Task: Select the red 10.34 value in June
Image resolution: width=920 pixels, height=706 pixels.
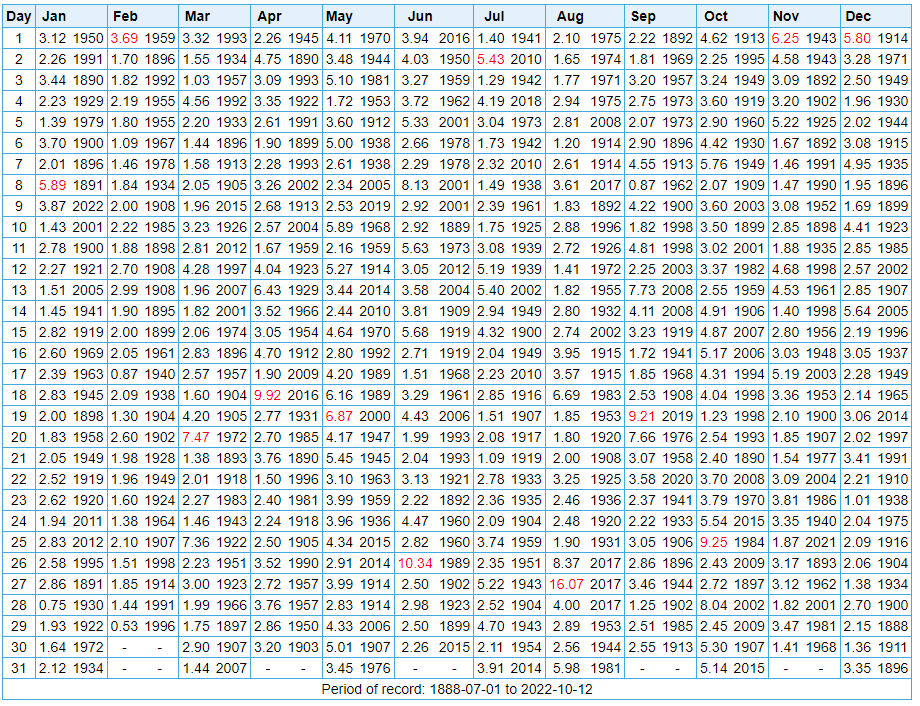Action: coord(415,563)
